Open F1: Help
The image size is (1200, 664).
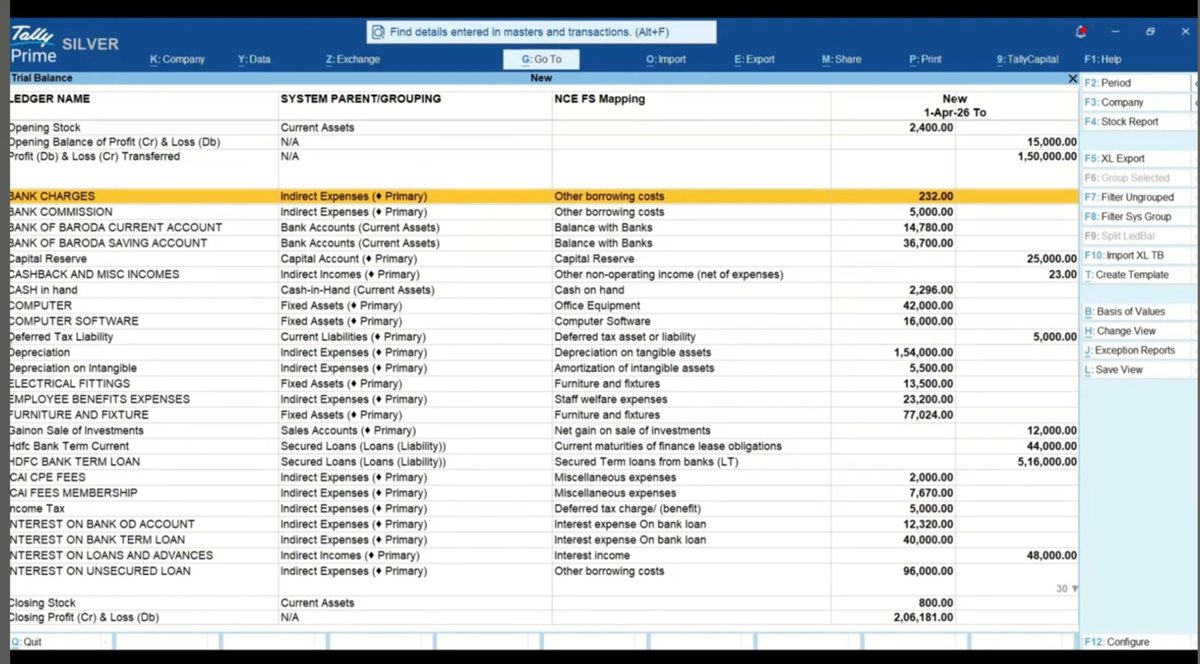tap(1103, 59)
